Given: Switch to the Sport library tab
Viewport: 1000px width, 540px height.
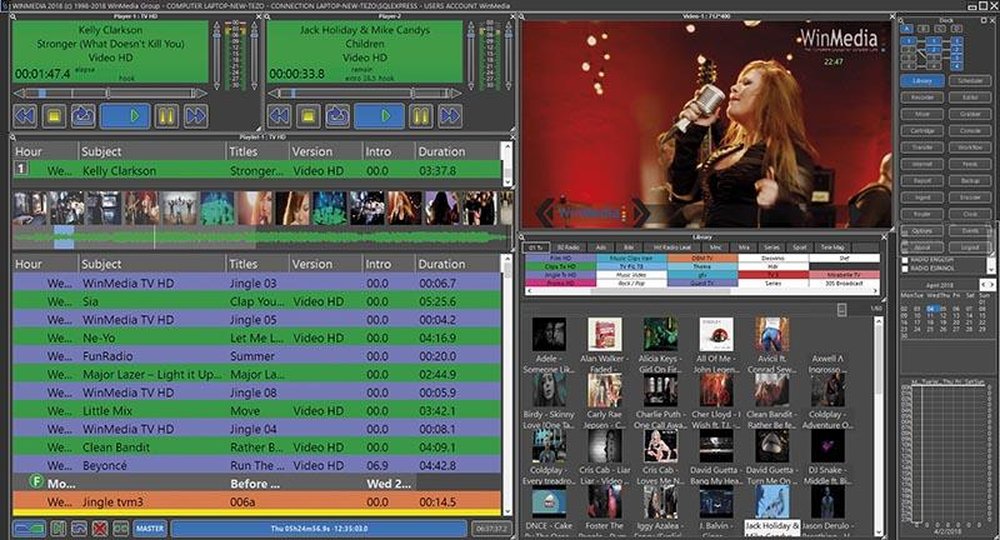Looking at the screenshot, I should (800, 247).
